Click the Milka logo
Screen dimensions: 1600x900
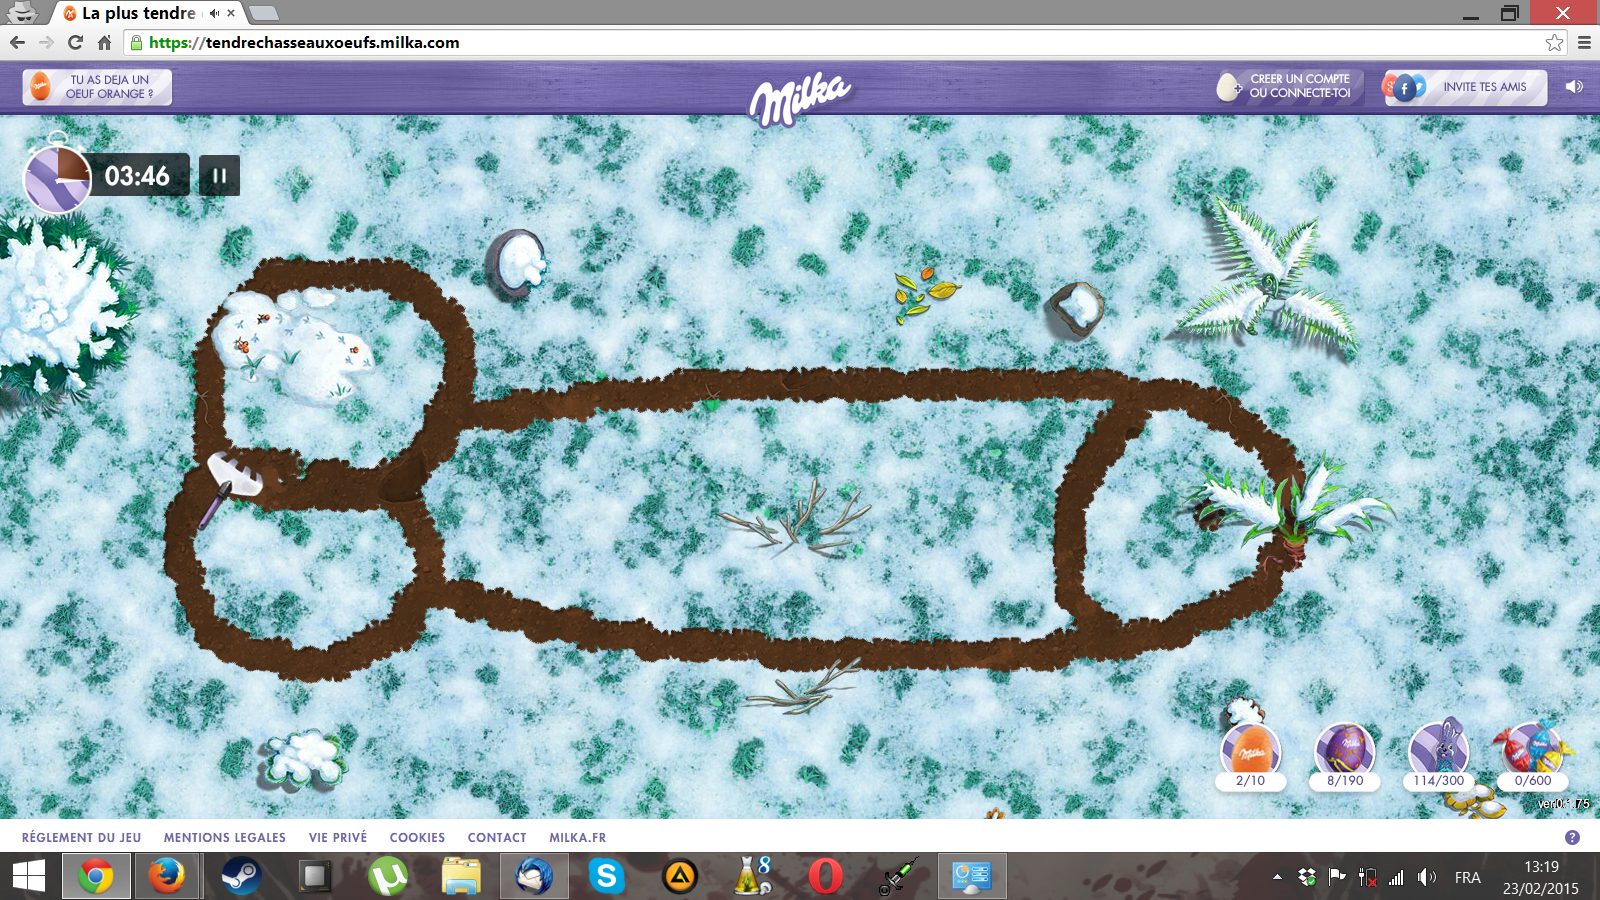pyautogui.click(x=800, y=97)
